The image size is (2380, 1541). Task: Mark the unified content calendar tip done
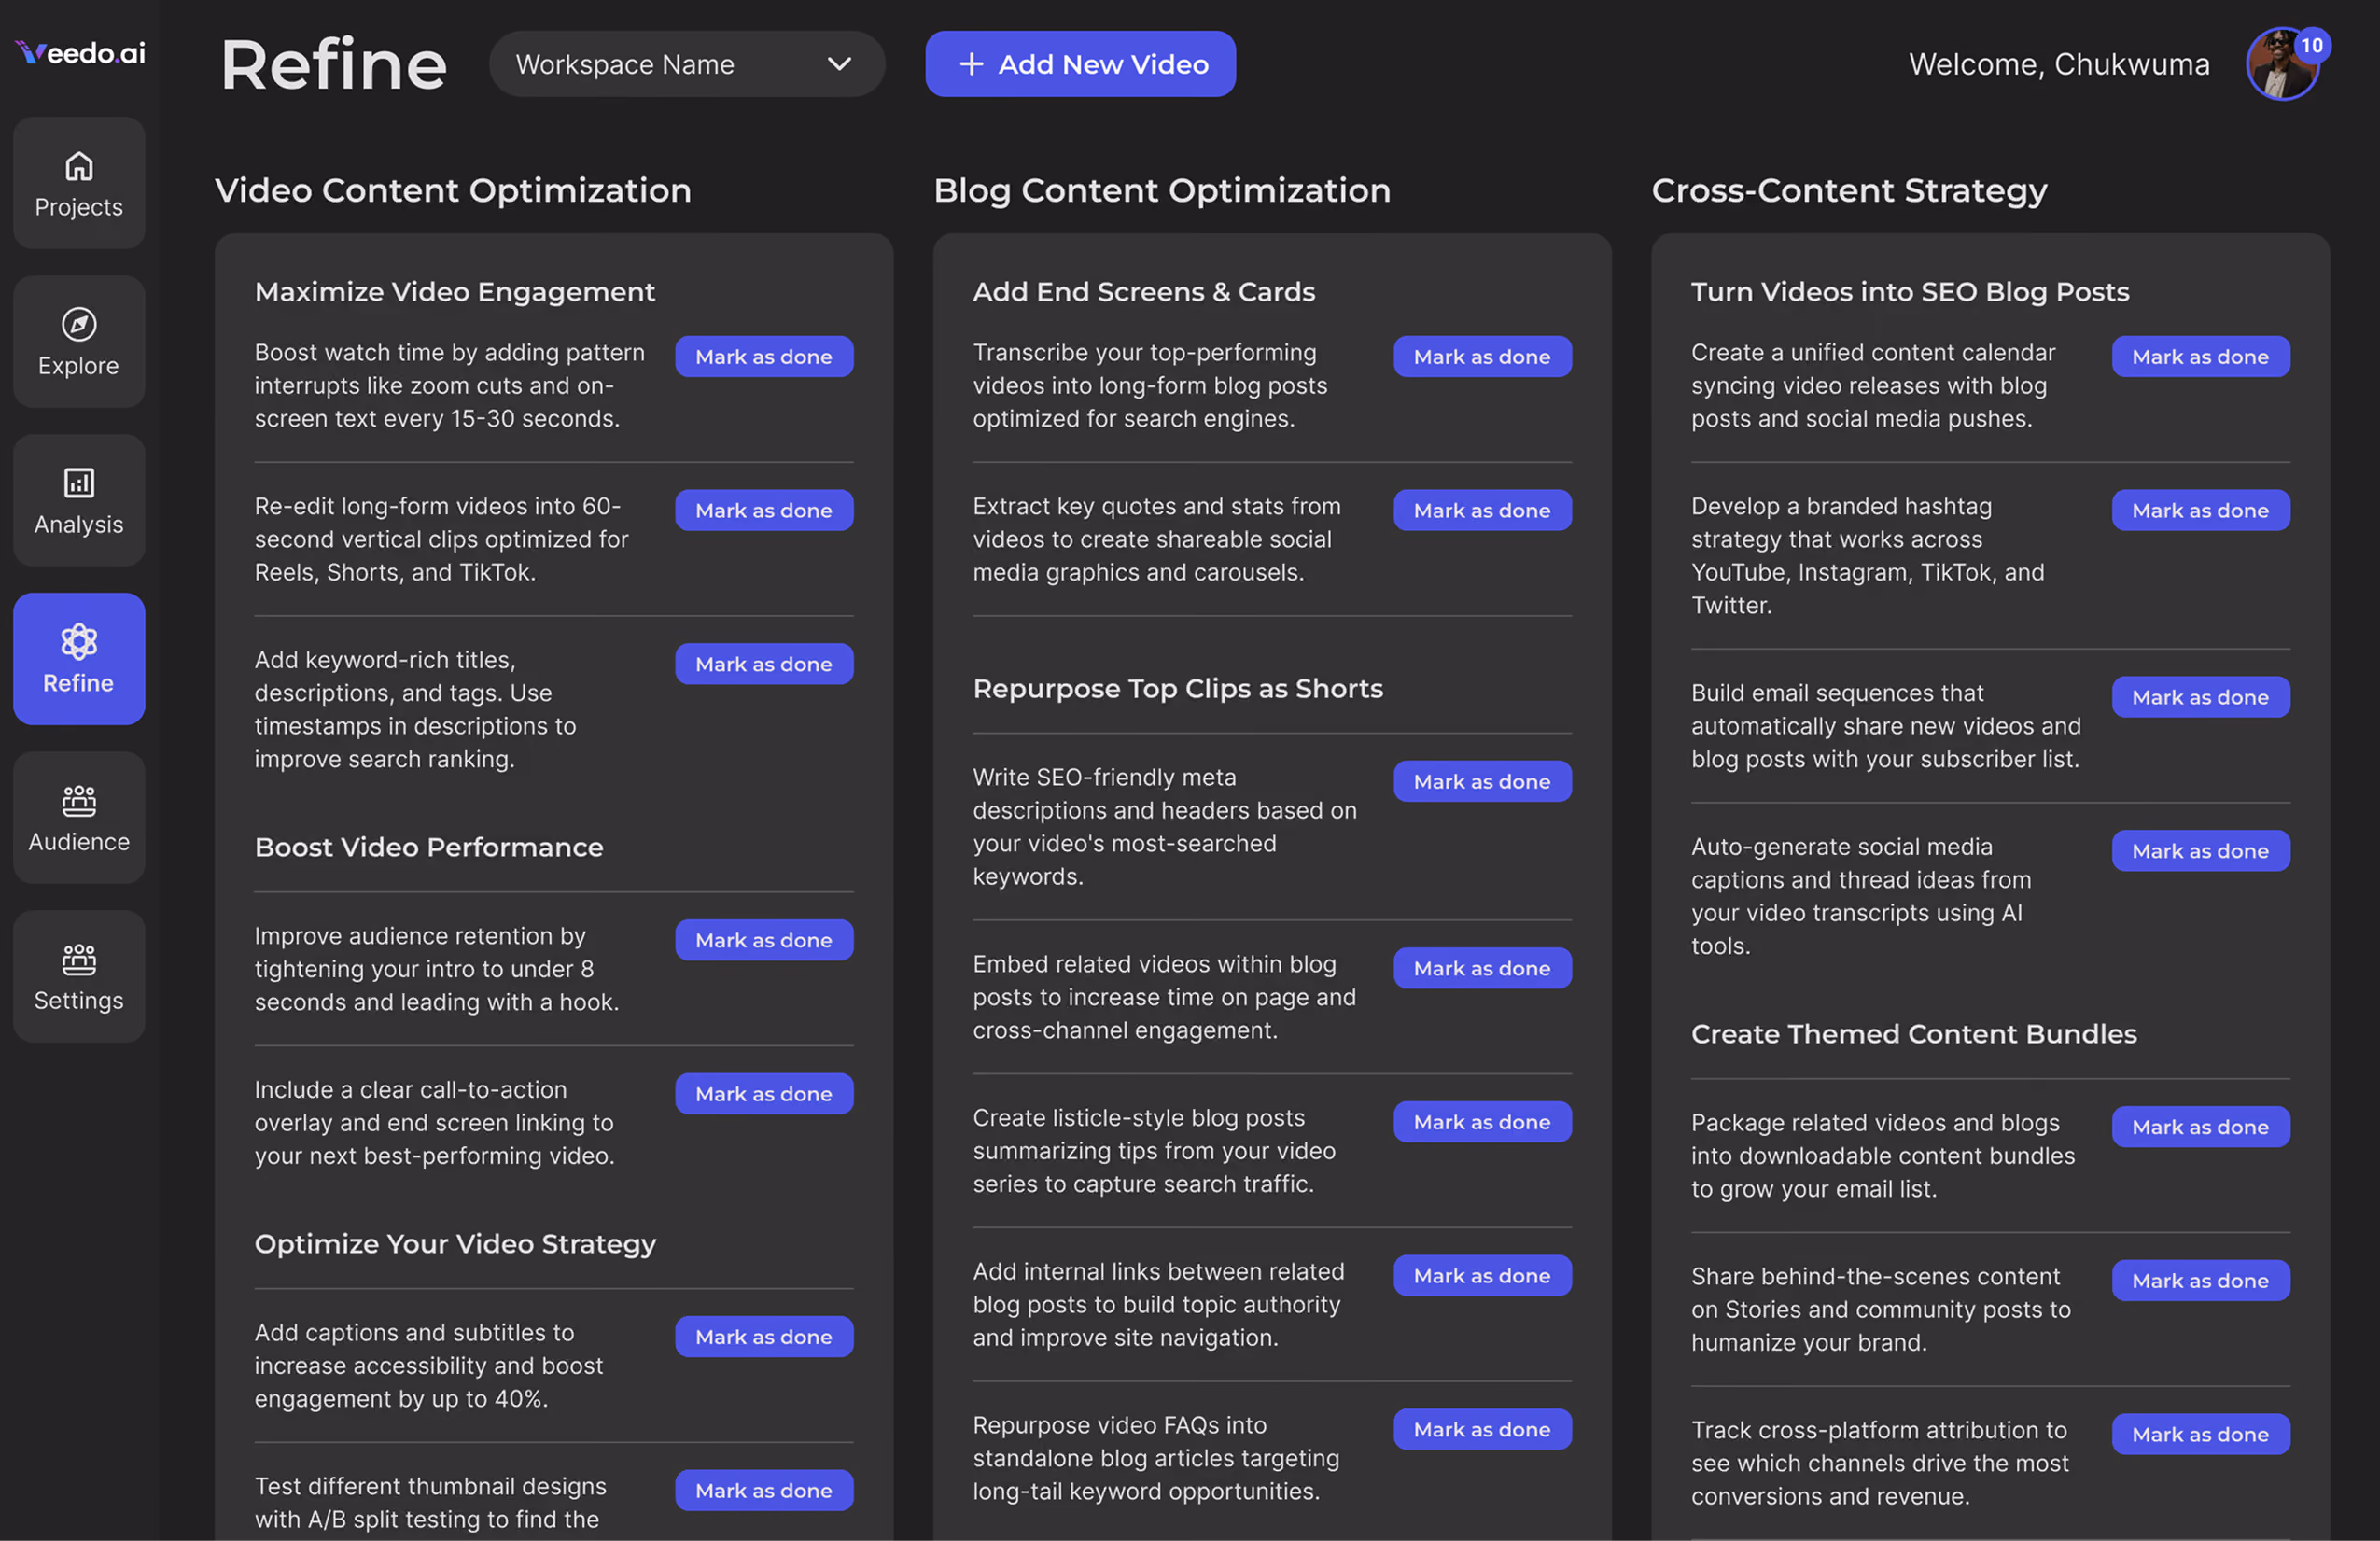(x=2200, y=357)
